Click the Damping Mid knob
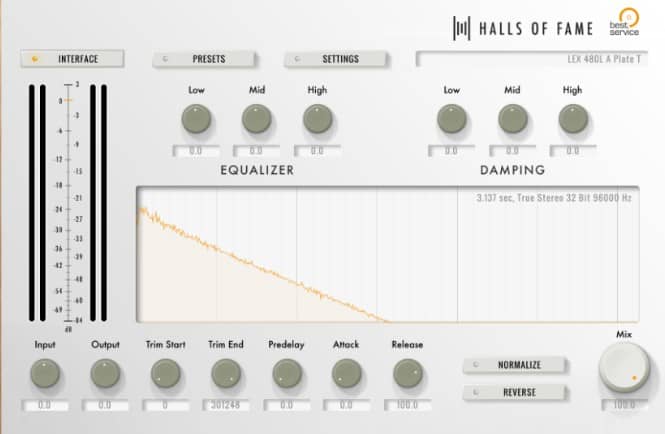This screenshot has width=665, height=434. pyautogui.click(x=513, y=119)
